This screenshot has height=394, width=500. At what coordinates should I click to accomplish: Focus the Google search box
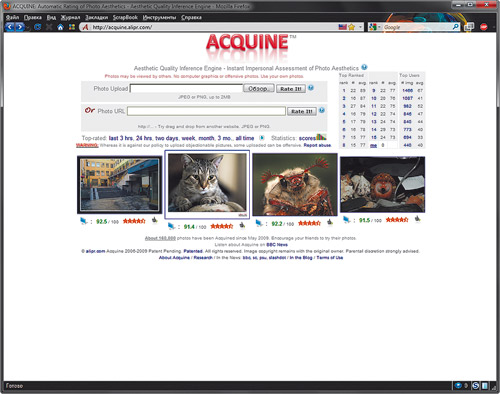click(417, 27)
